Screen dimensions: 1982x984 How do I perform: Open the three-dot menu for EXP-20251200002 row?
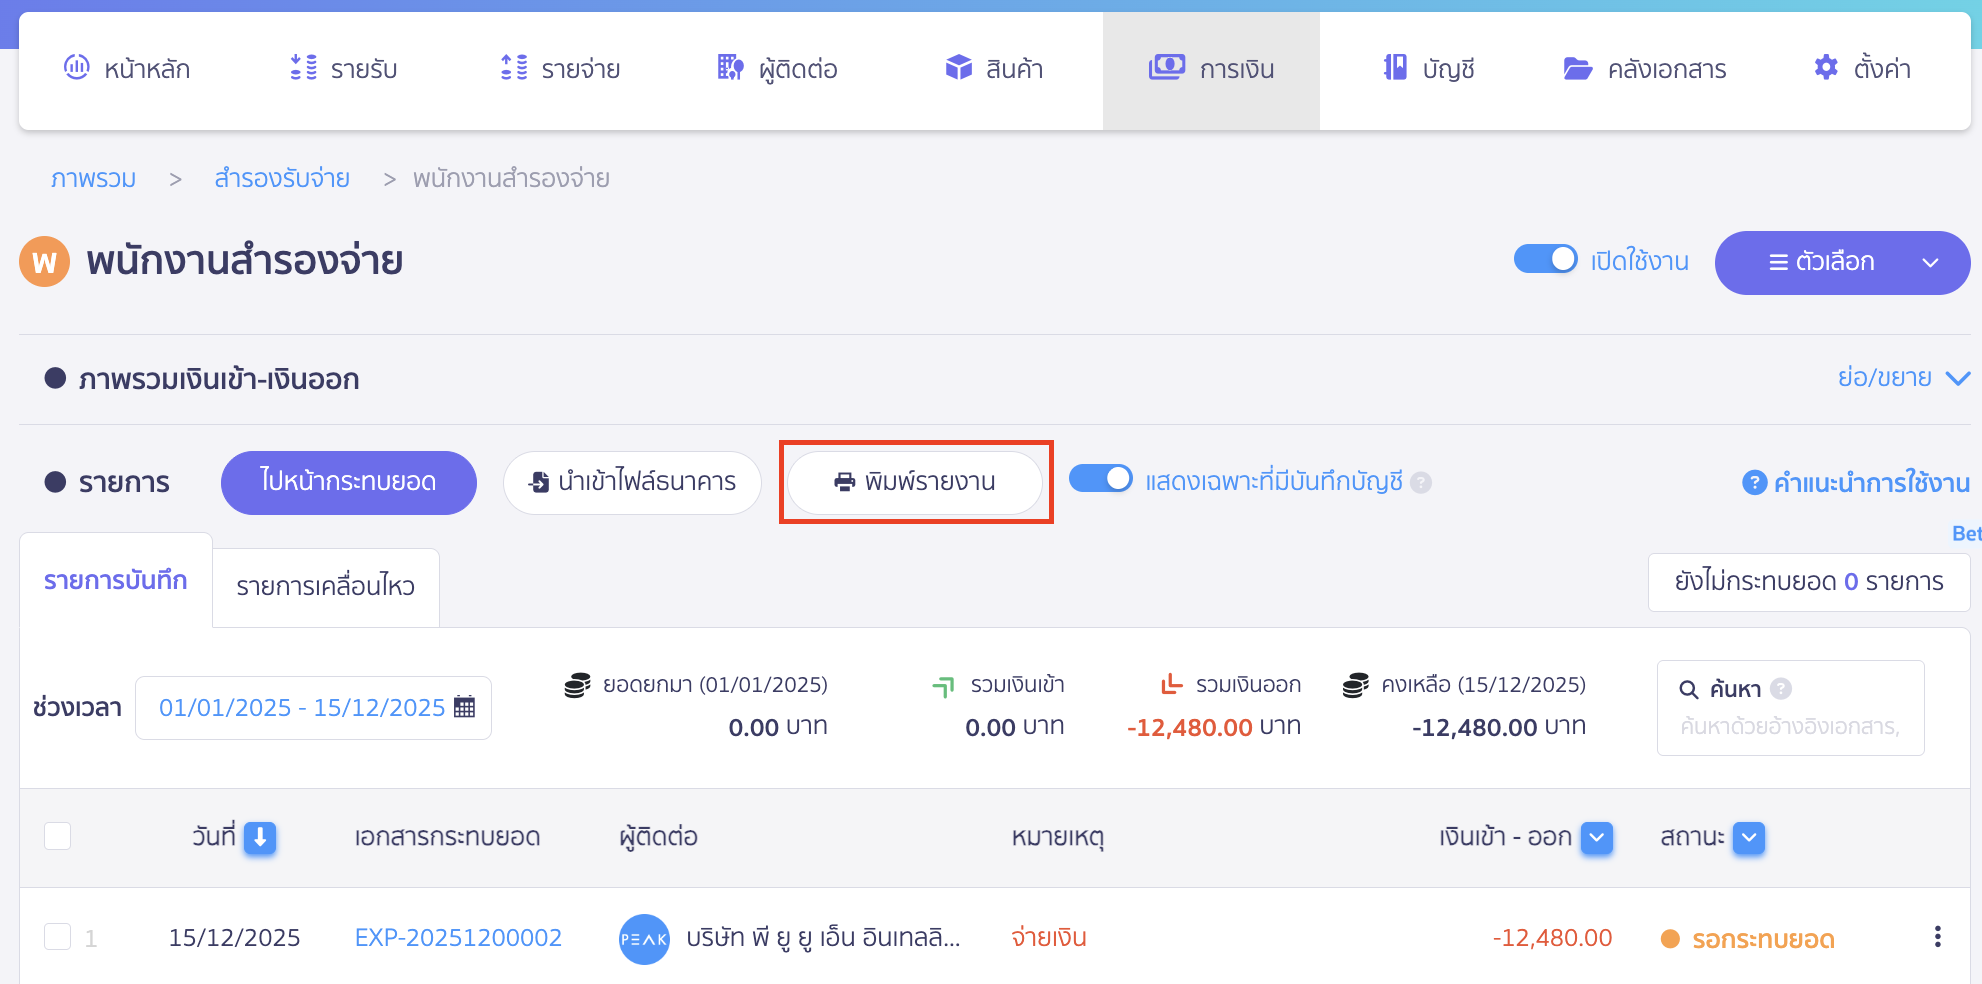tap(1937, 937)
